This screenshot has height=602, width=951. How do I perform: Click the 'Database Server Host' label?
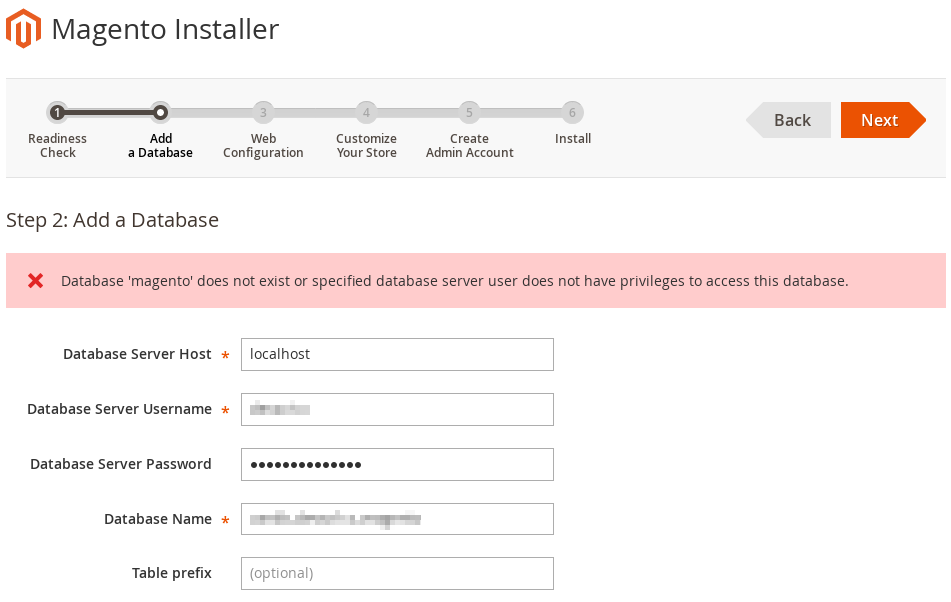137,354
